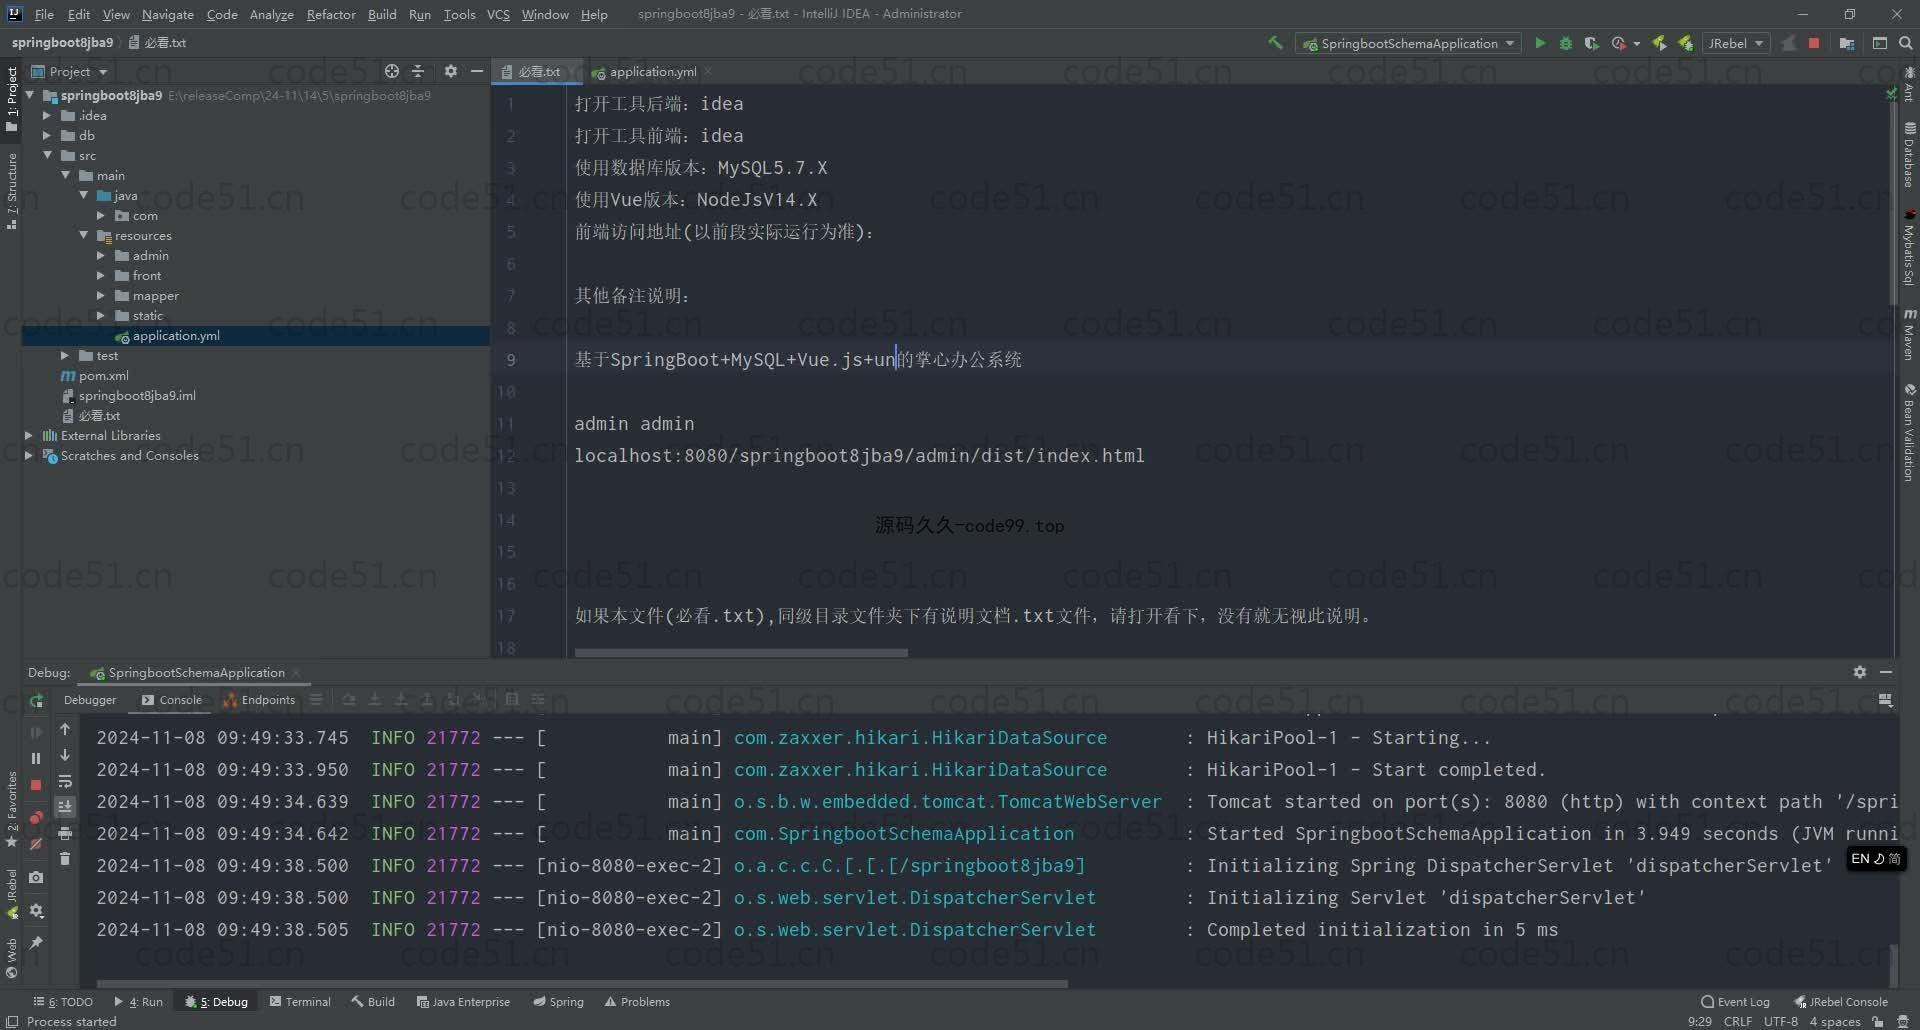Stop the debug session red square
1920x1030 pixels.
coord(36,785)
